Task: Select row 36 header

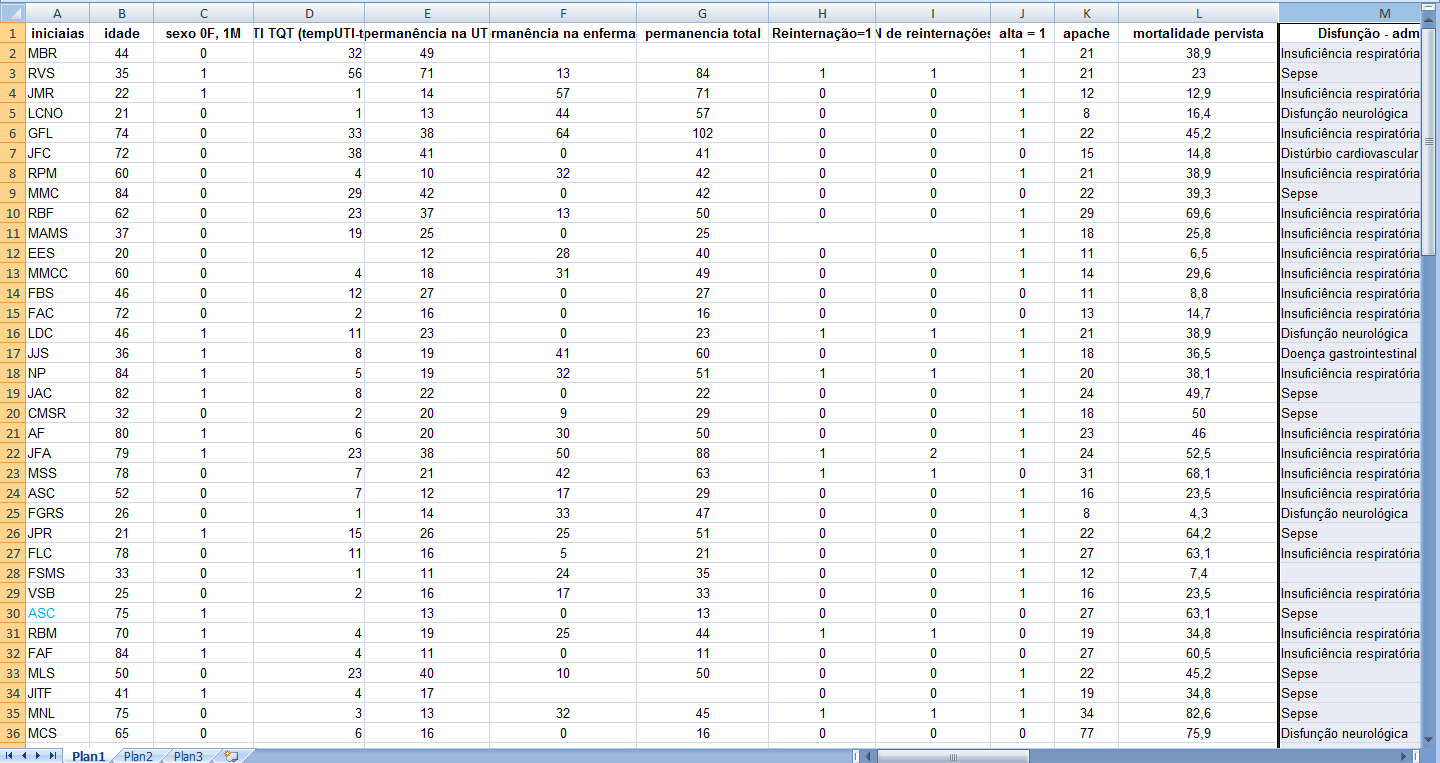Action: 12,733
